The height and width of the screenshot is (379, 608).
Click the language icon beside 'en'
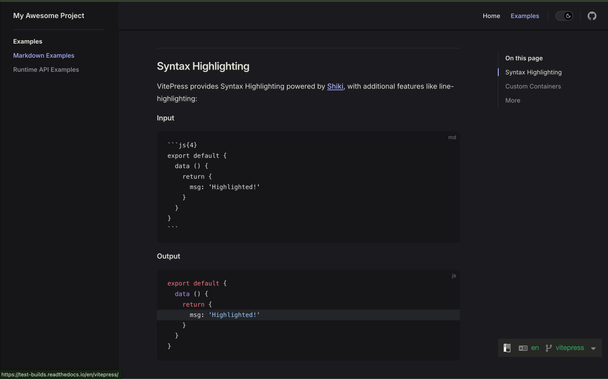[x=523, y=348]
